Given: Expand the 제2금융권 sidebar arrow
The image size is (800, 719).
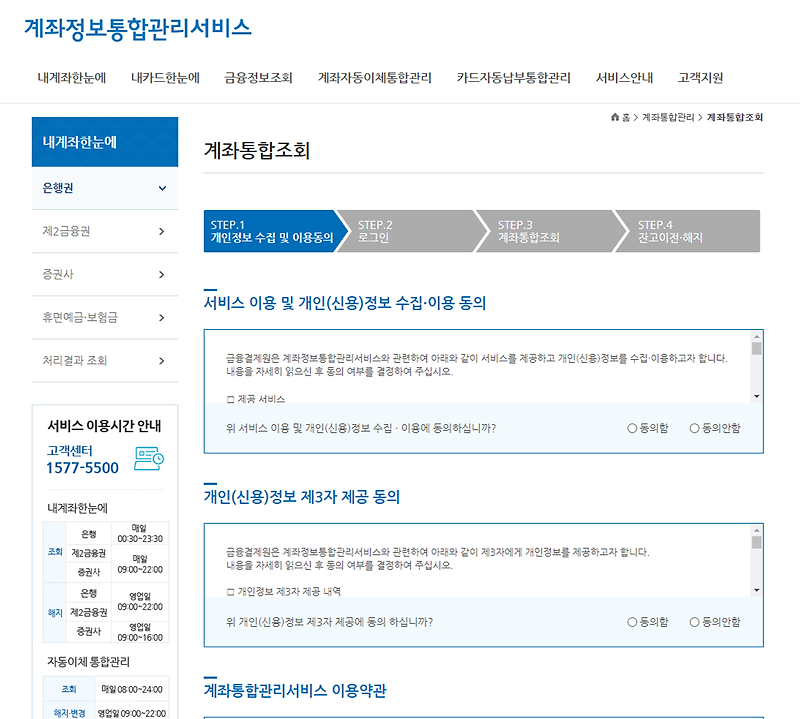Looking at the screenshot, I should (x=162, y=232).
